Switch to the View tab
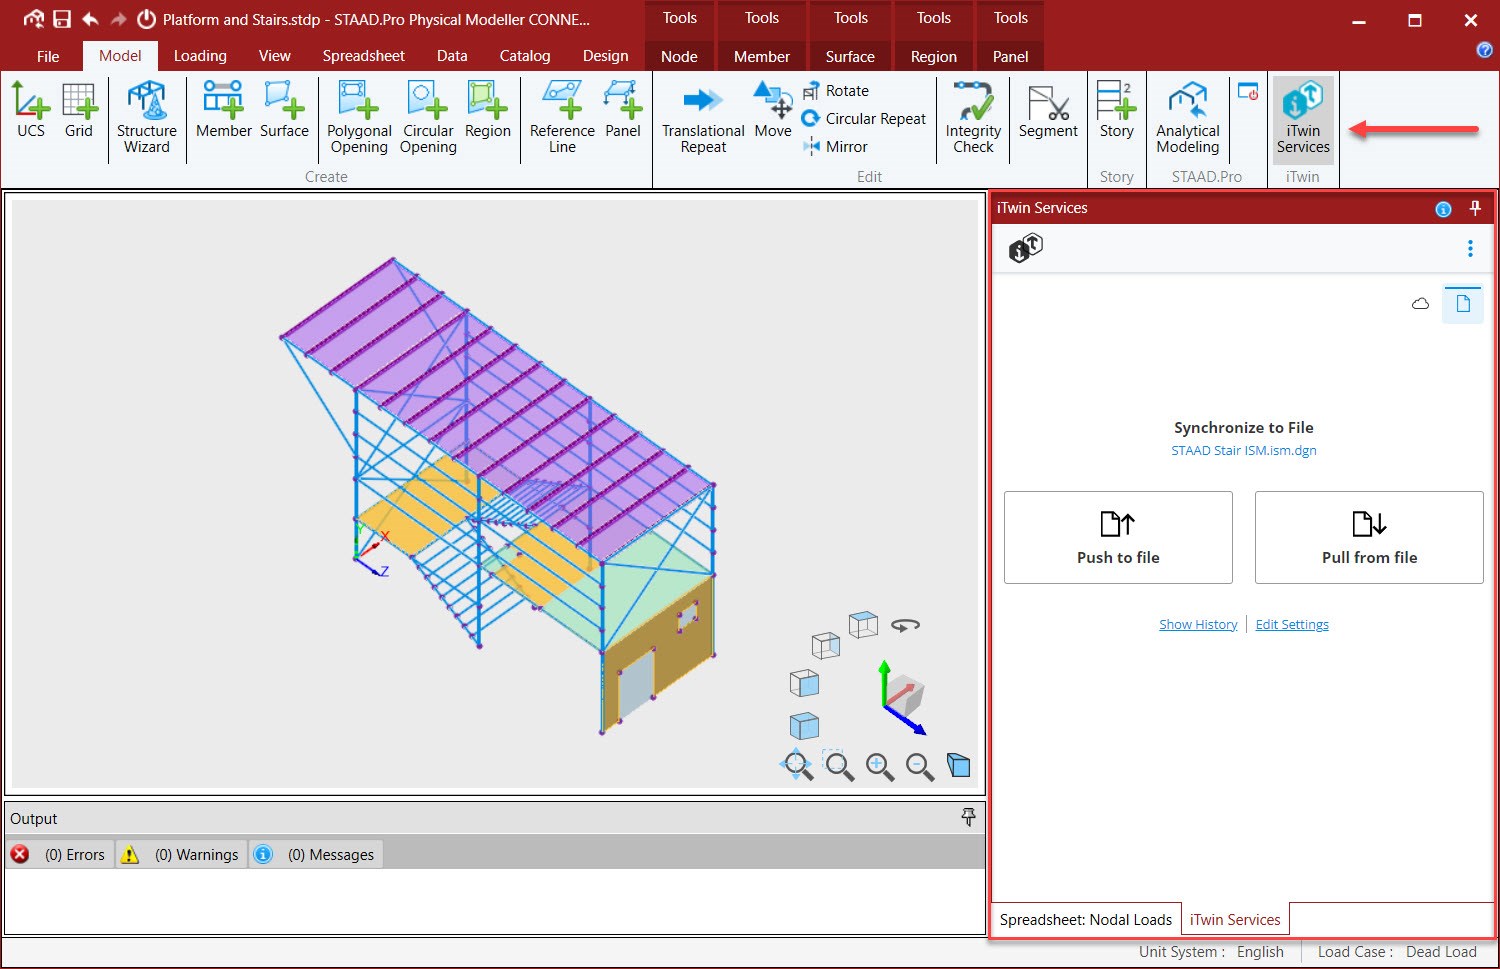1500x969 pixels. [274, 56]
